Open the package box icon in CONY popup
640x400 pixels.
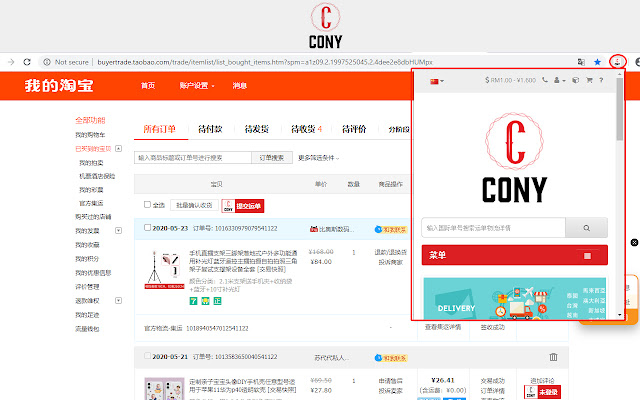(x=576, y=80)
